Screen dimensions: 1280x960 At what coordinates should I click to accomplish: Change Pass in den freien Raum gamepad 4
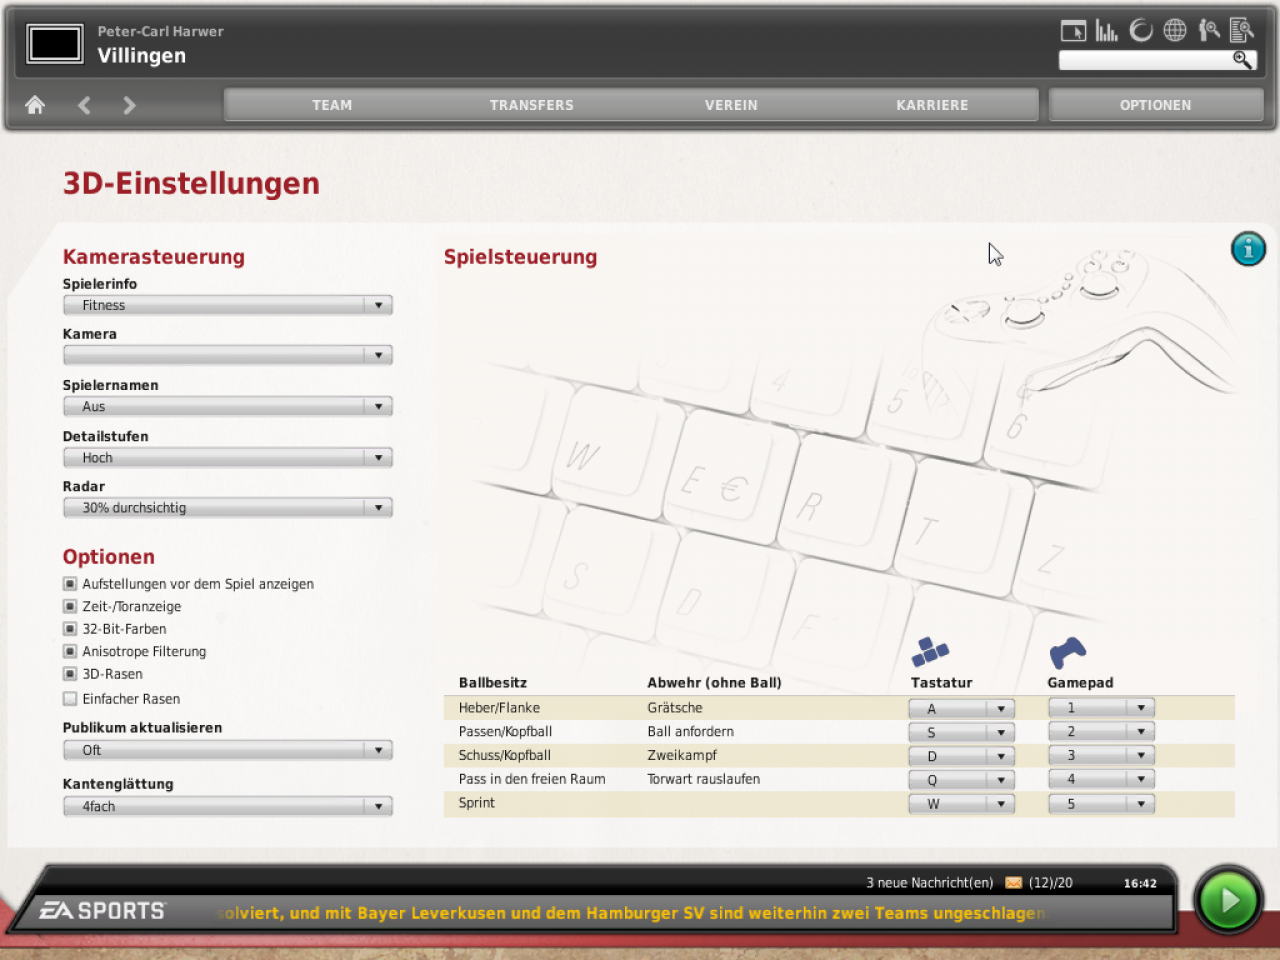pos(1102,779)
